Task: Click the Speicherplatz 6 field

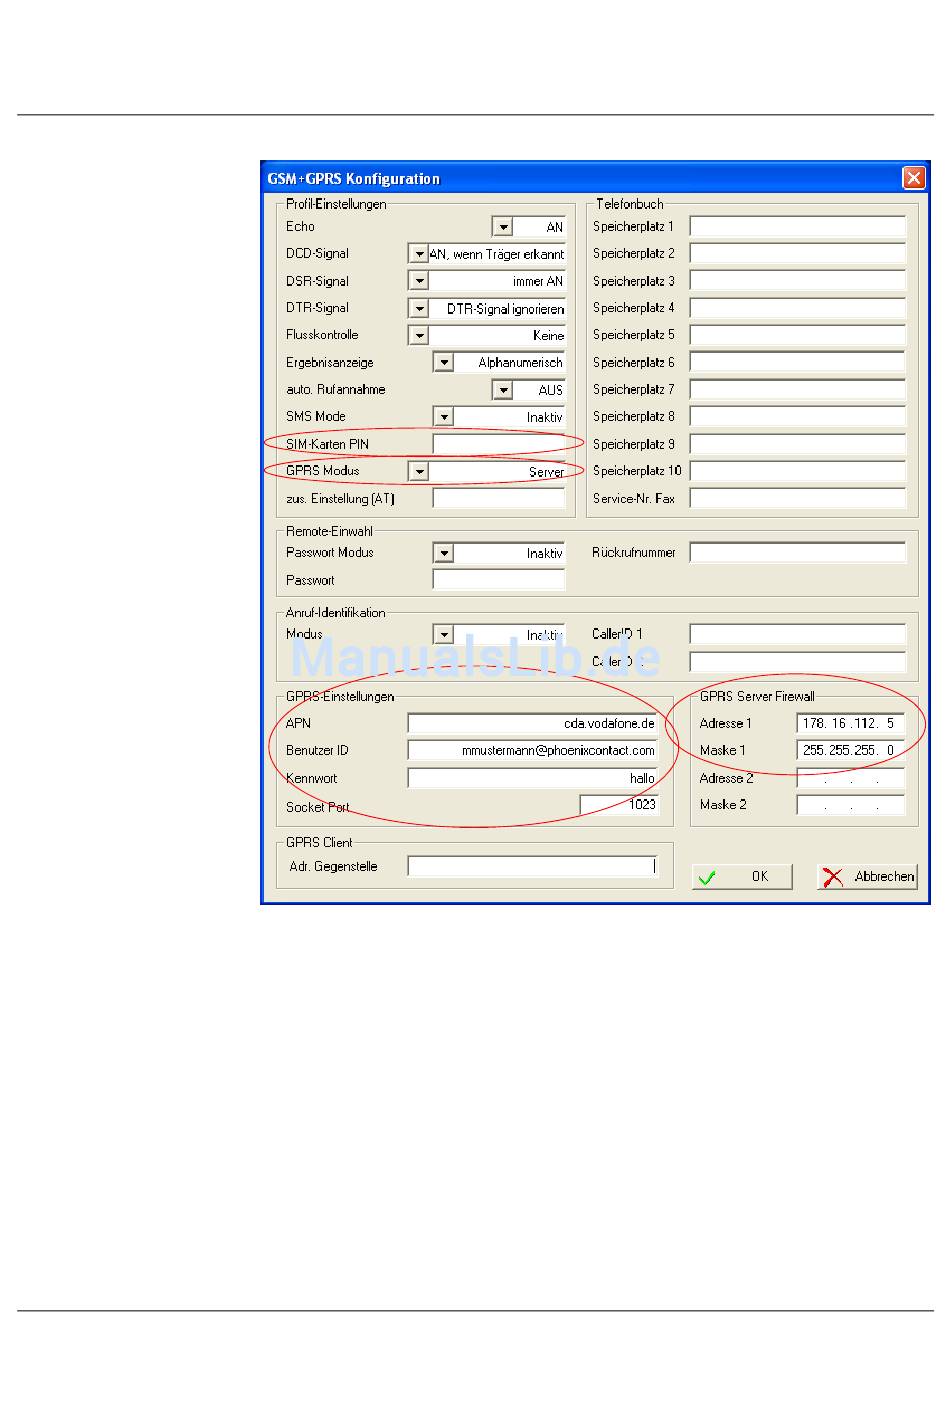Action: (797, 363)
